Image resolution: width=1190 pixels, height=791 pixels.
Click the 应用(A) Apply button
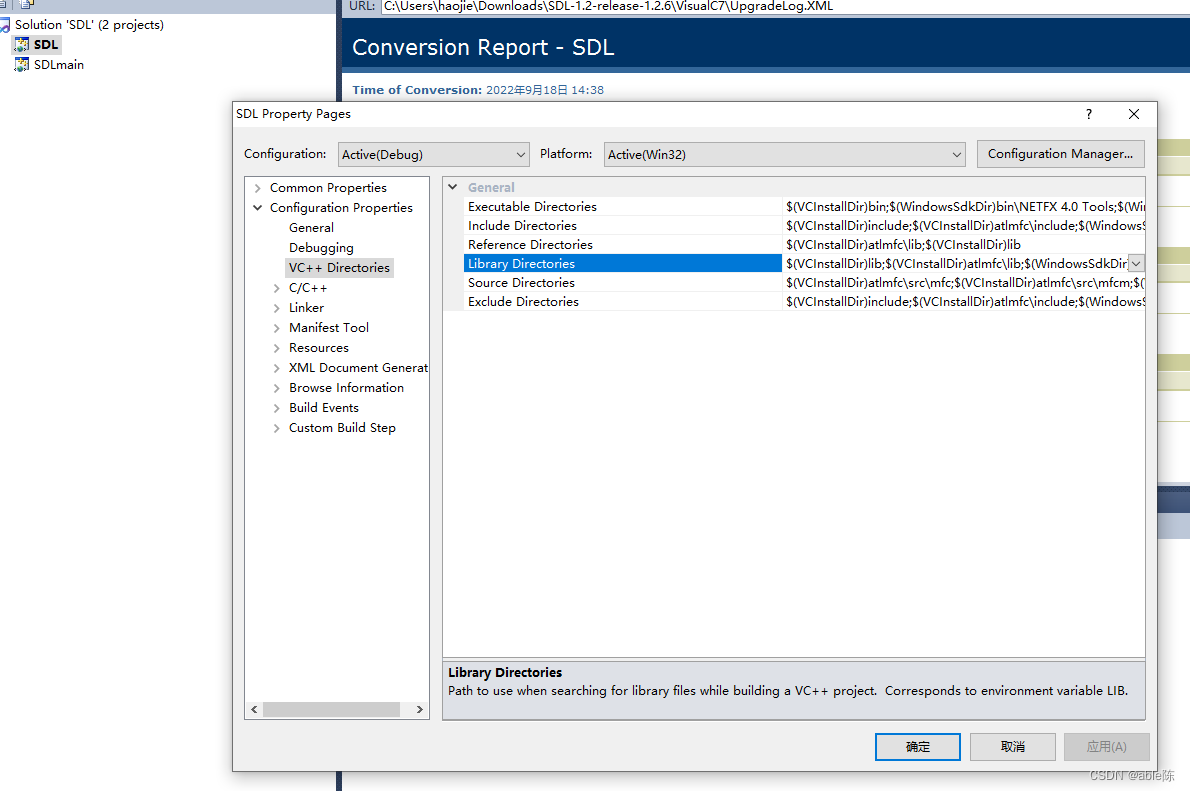[1107, 747]
